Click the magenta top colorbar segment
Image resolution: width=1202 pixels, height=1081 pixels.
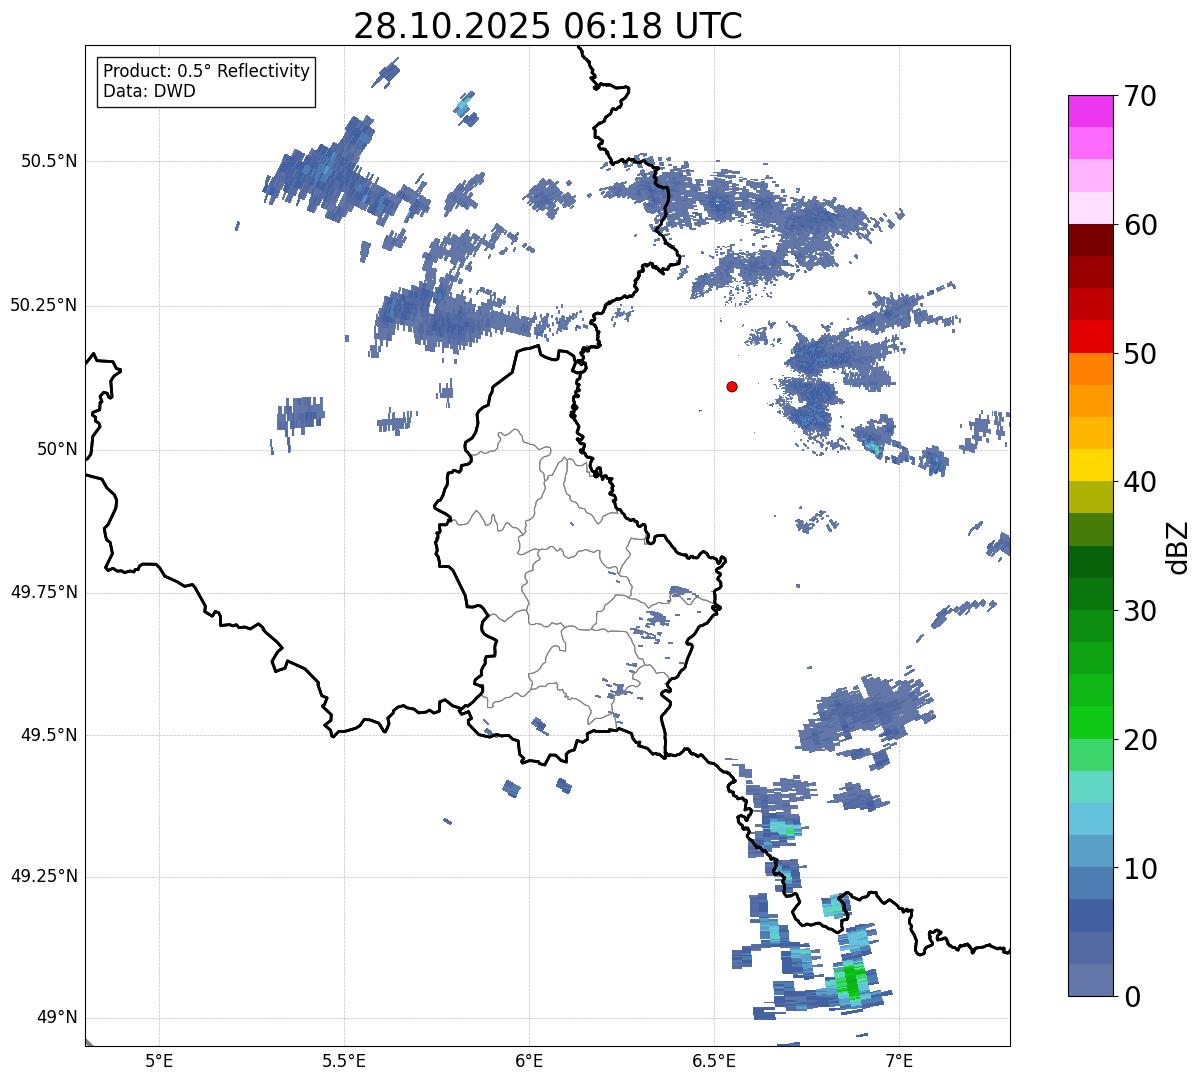point(1091,111)
